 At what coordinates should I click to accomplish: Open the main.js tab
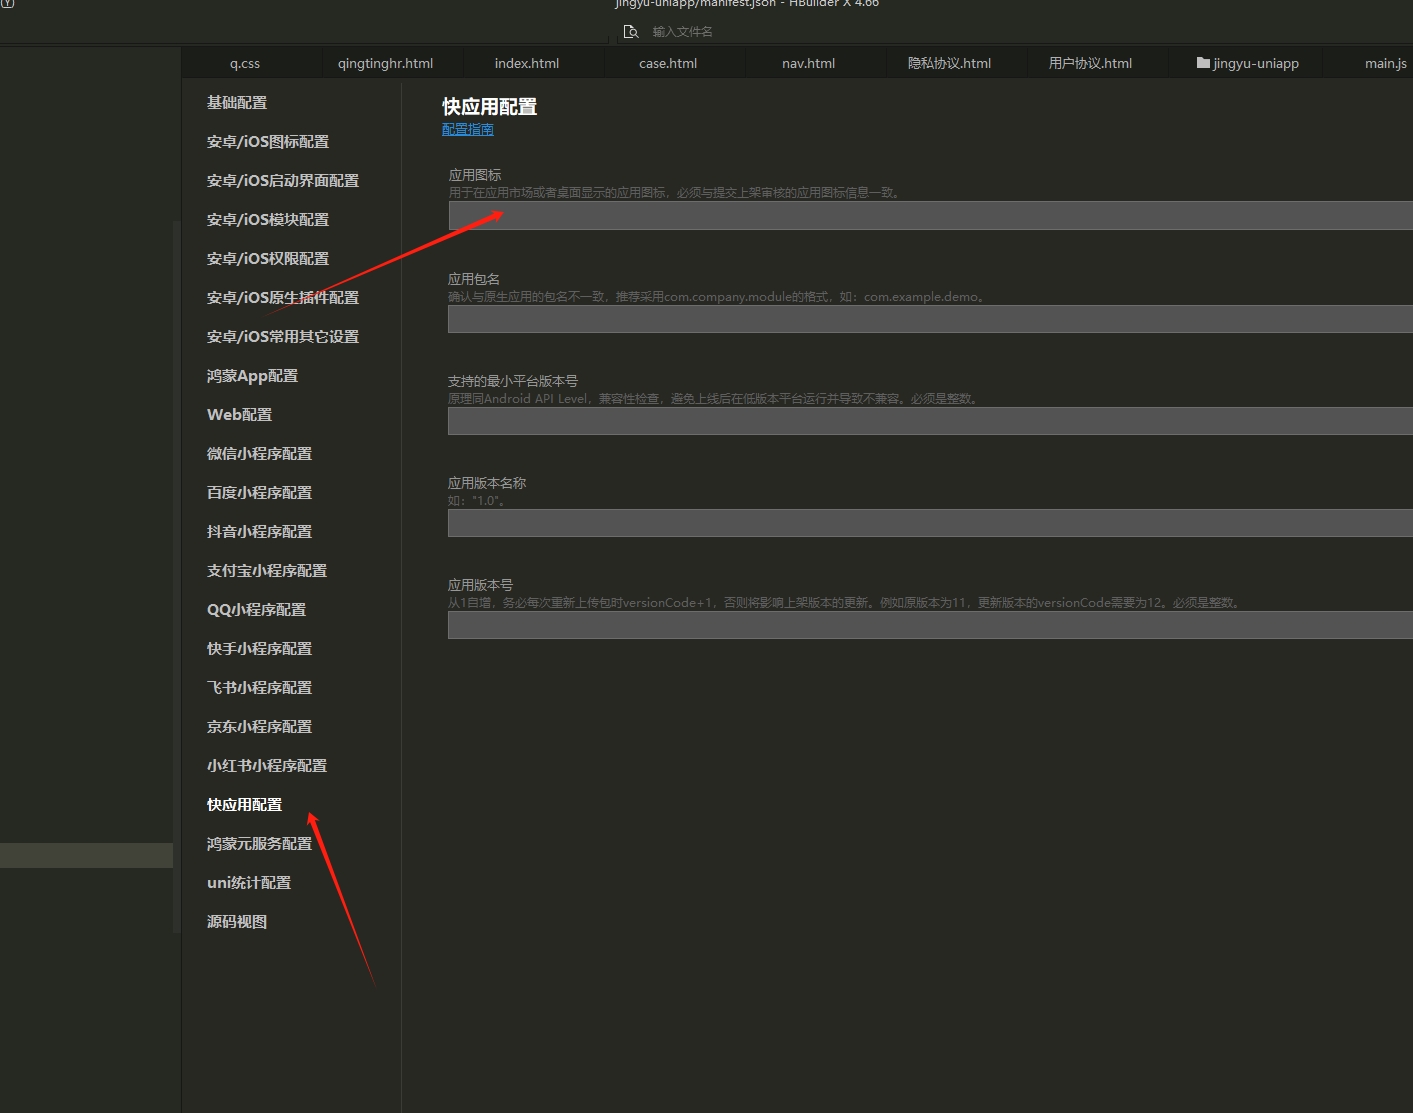[x=1386, y=63]
